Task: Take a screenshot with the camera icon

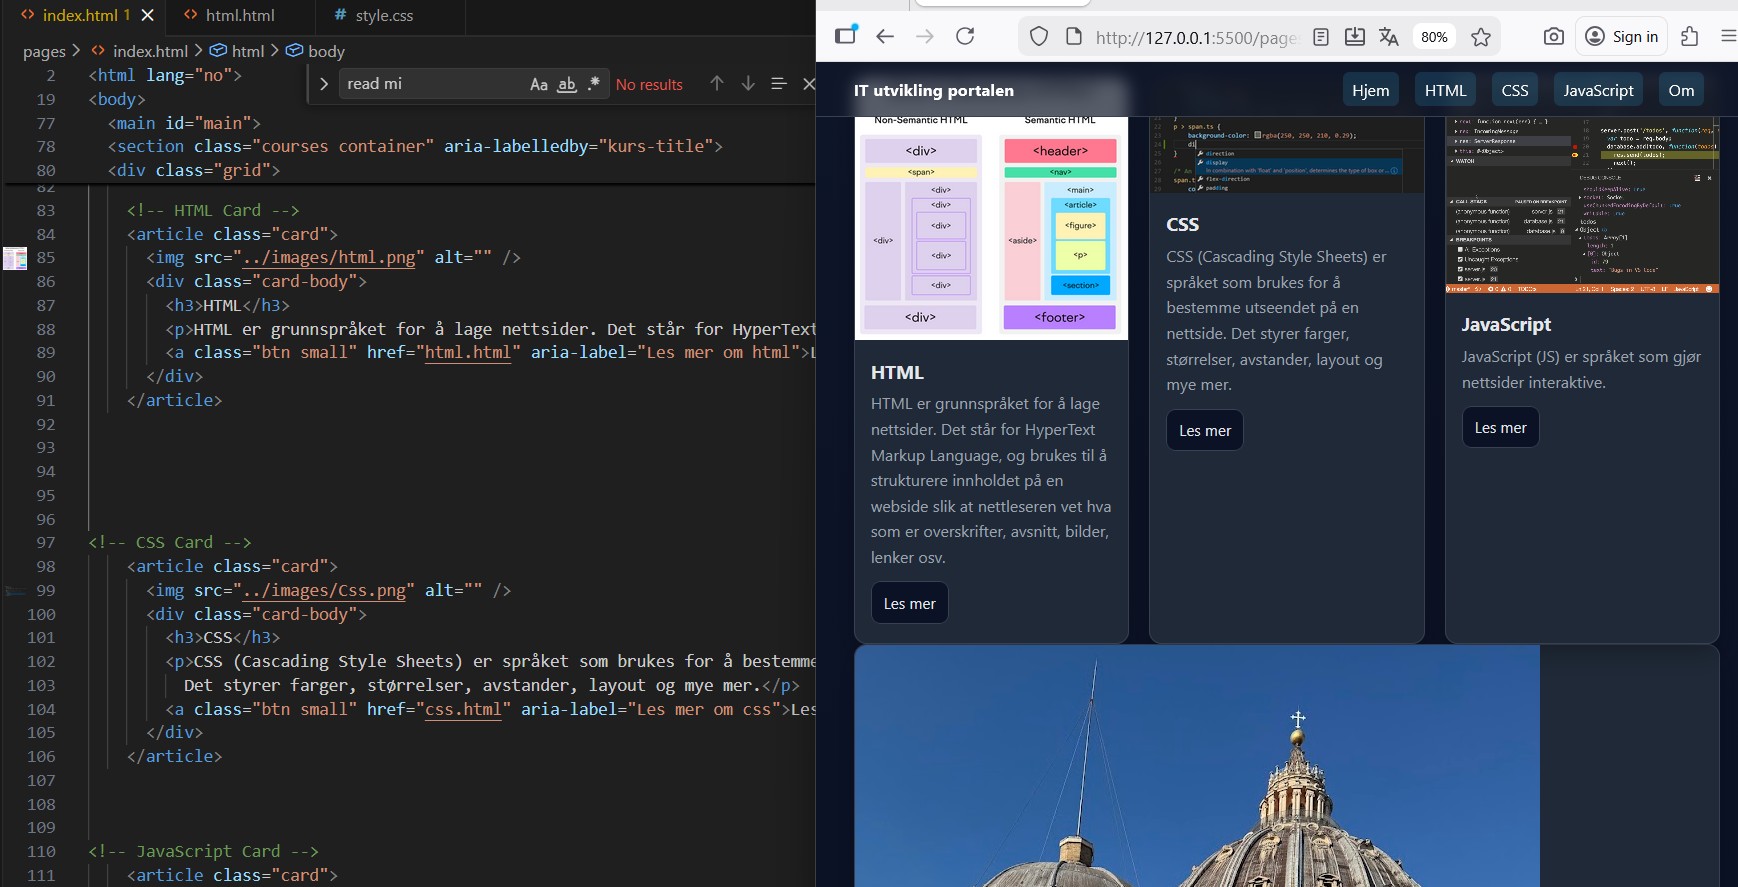Action: point(1553,37)
